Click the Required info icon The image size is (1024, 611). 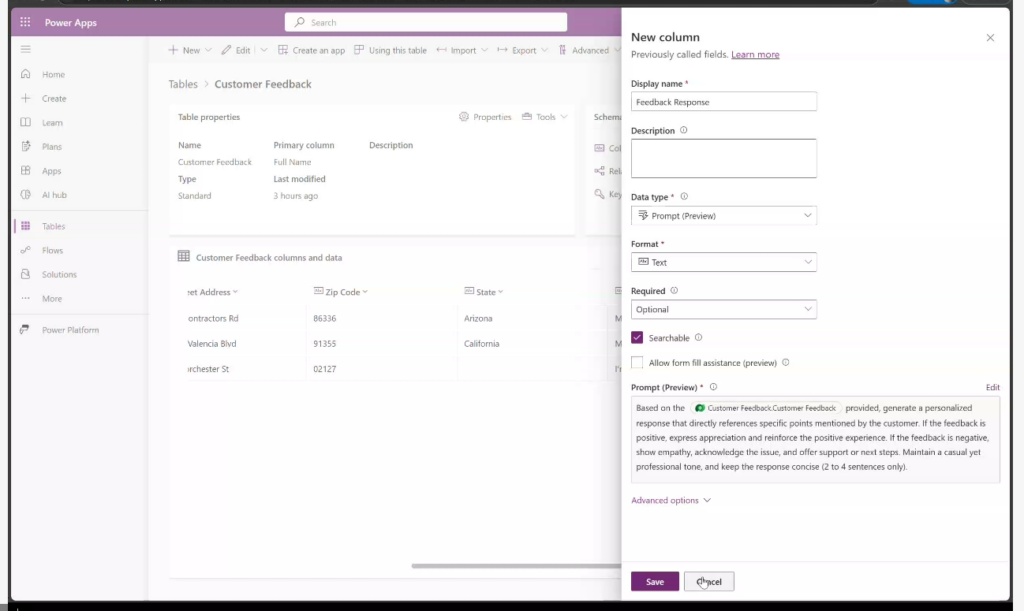click(x=674, y=290)
